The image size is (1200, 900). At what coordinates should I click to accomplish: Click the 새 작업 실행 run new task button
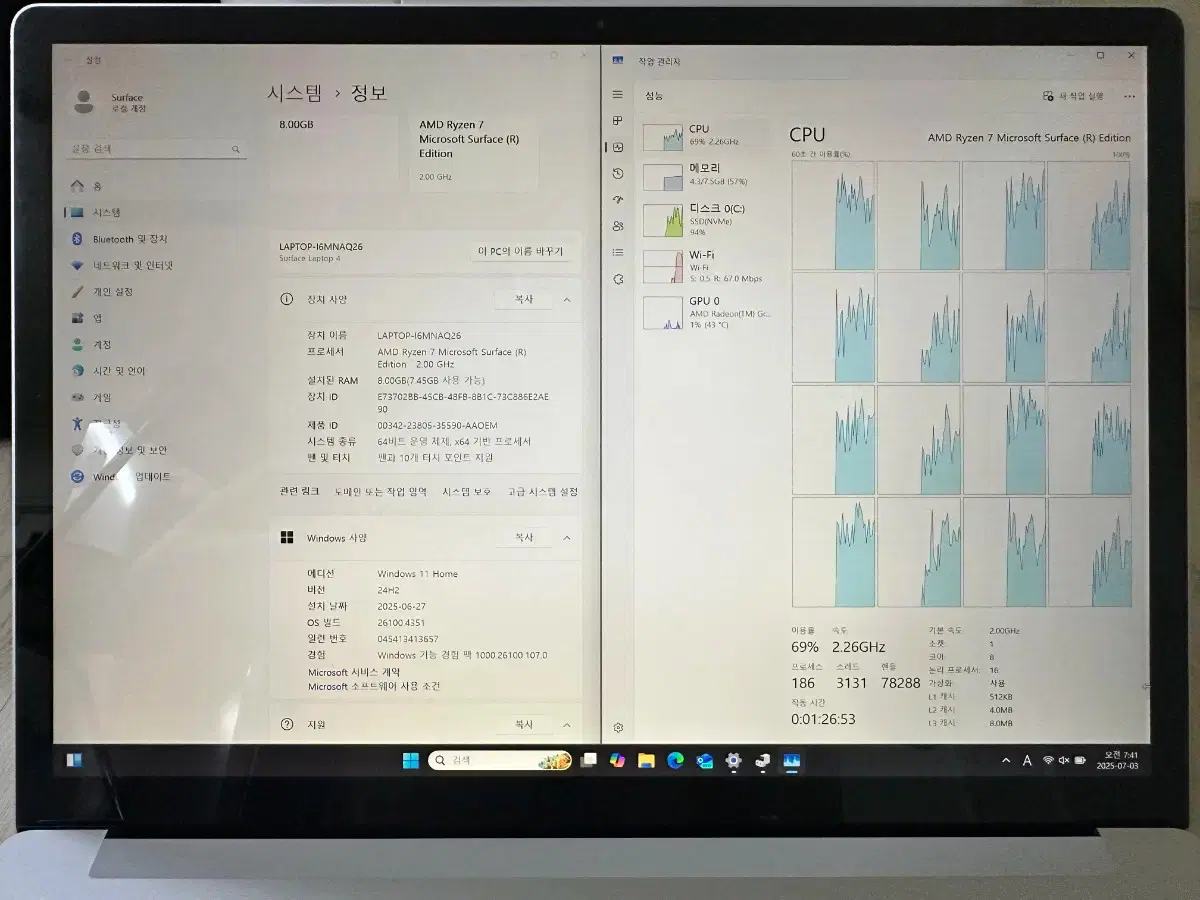tap(1073, 96)
